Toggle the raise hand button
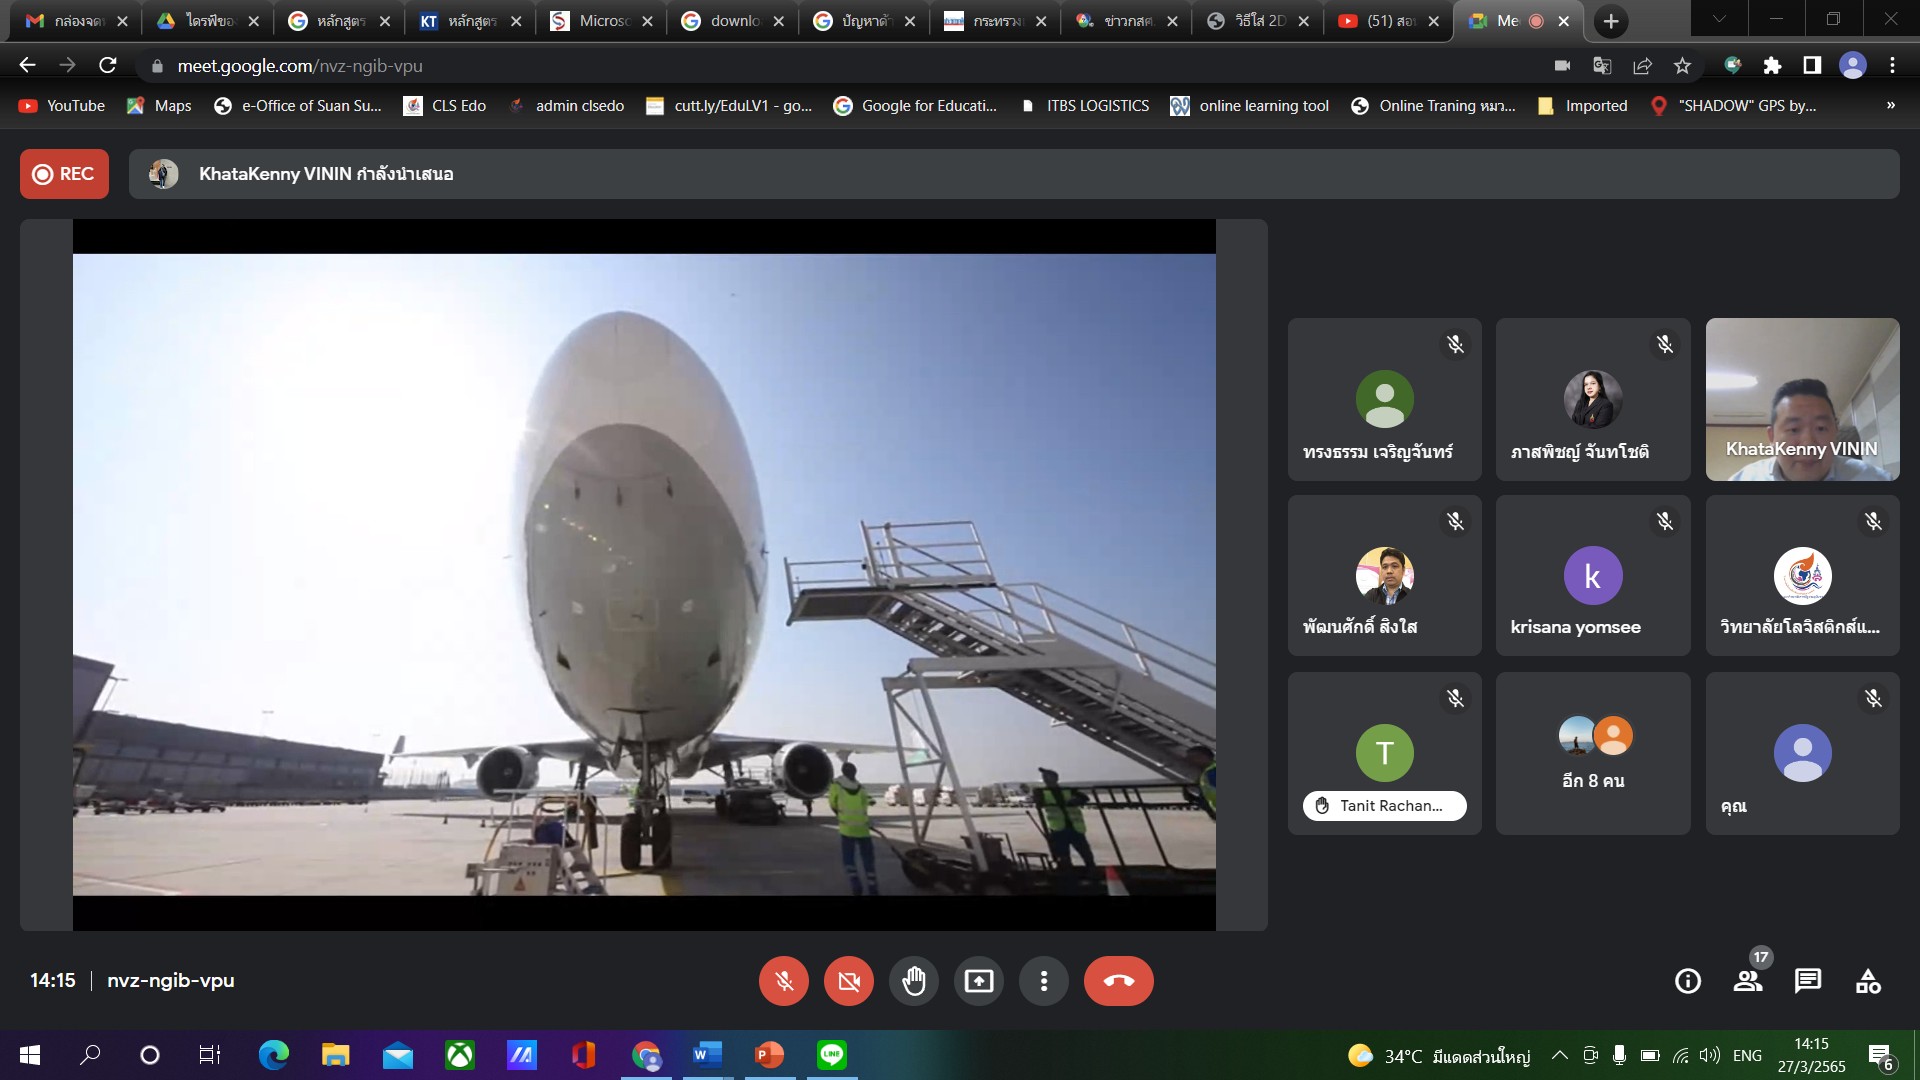Screen dimensions: 1920x1080 point(913,981)
